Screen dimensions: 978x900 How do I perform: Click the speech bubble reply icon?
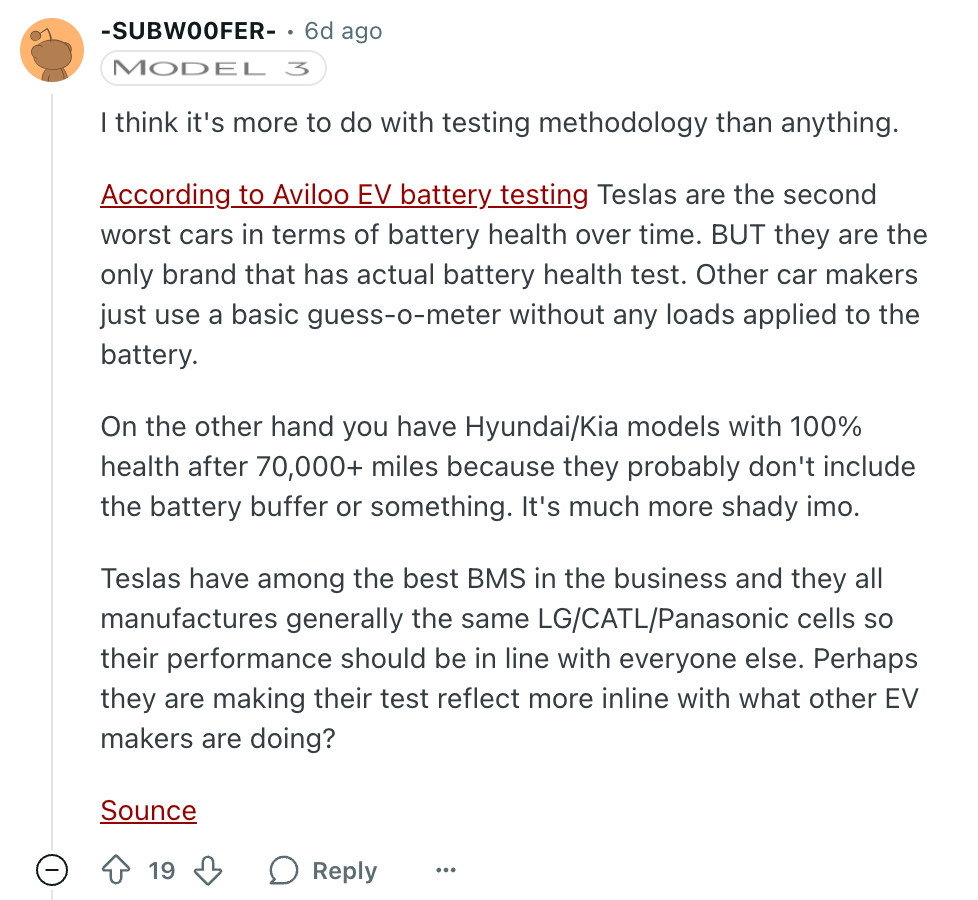284,871
